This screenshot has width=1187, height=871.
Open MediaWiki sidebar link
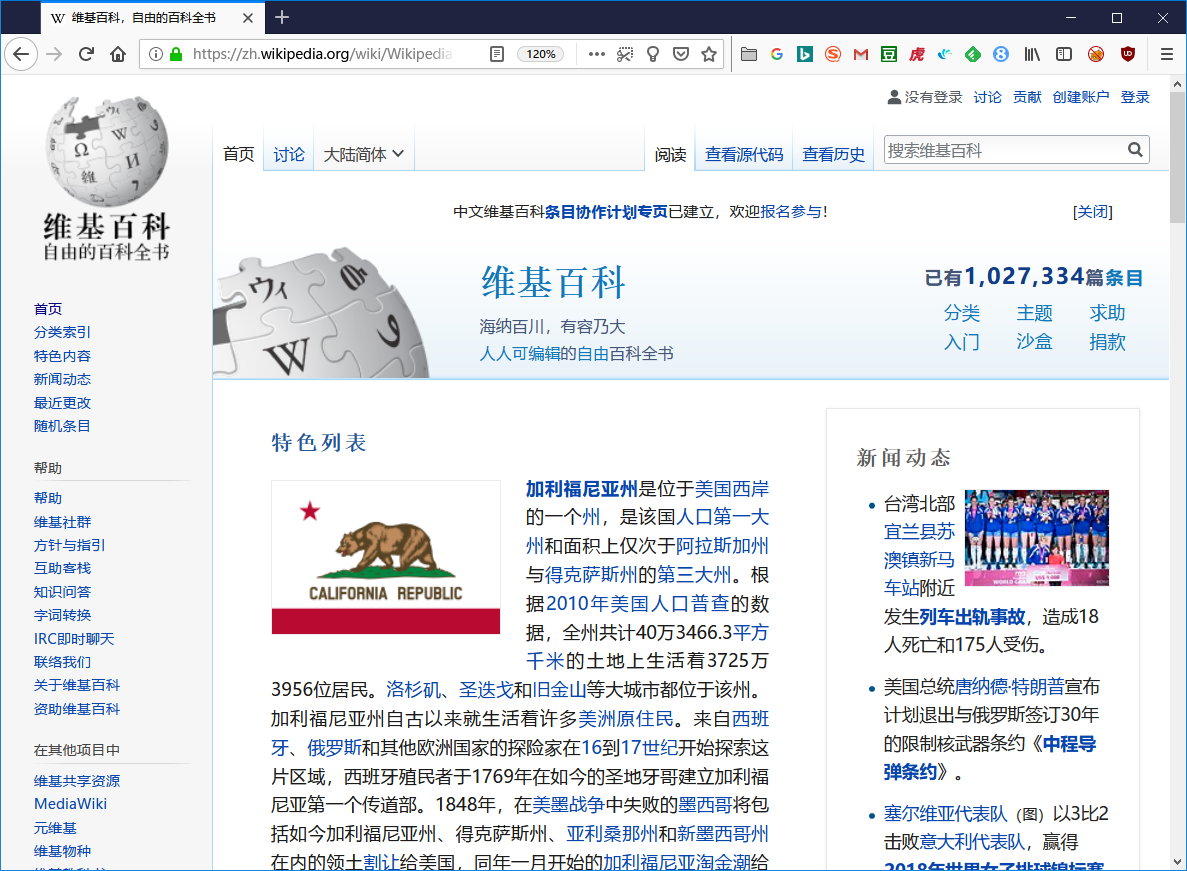[70, 804]
